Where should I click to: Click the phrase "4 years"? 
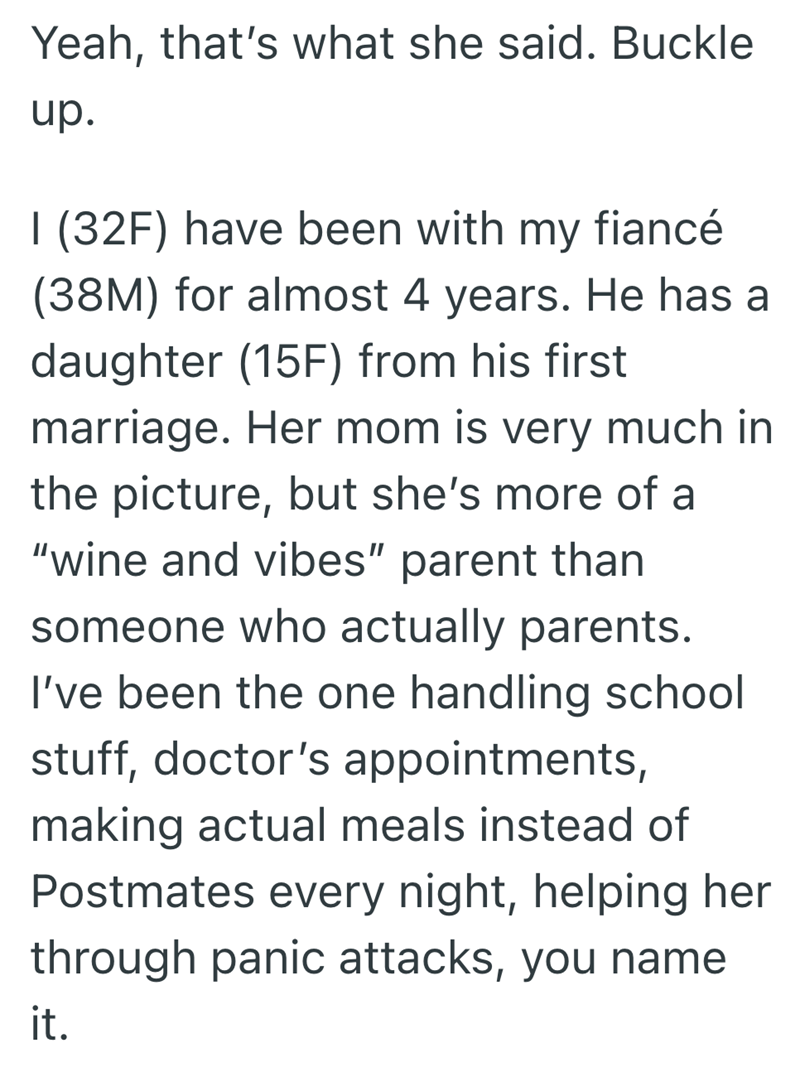475,299
